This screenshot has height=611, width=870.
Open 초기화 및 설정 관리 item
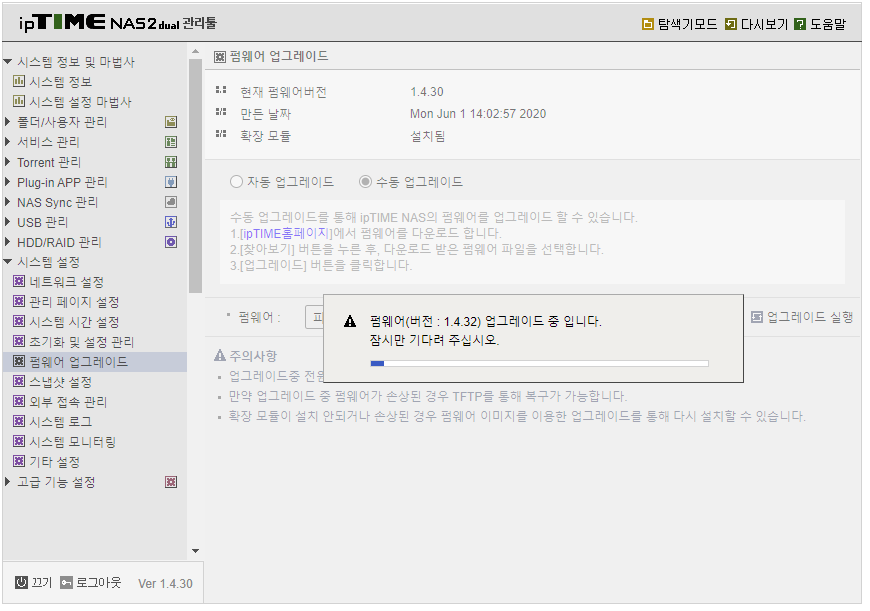[82, 342]
